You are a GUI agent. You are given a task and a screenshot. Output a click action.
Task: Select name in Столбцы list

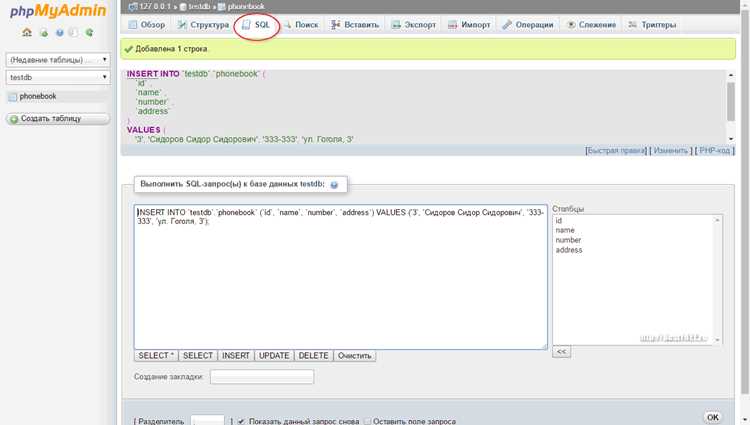(565, 230)
